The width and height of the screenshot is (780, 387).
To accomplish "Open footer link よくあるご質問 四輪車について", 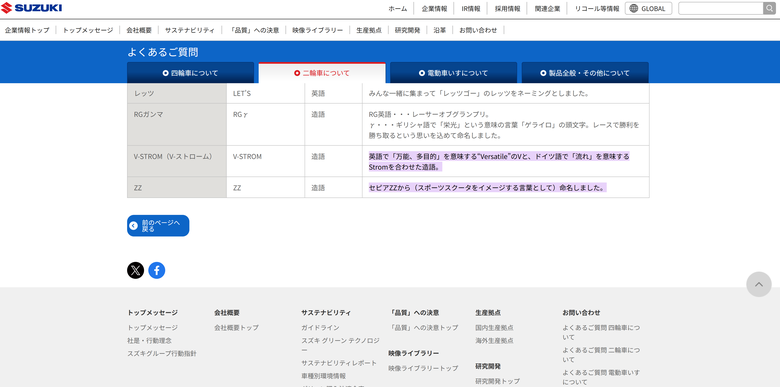I will click(601, 332).
